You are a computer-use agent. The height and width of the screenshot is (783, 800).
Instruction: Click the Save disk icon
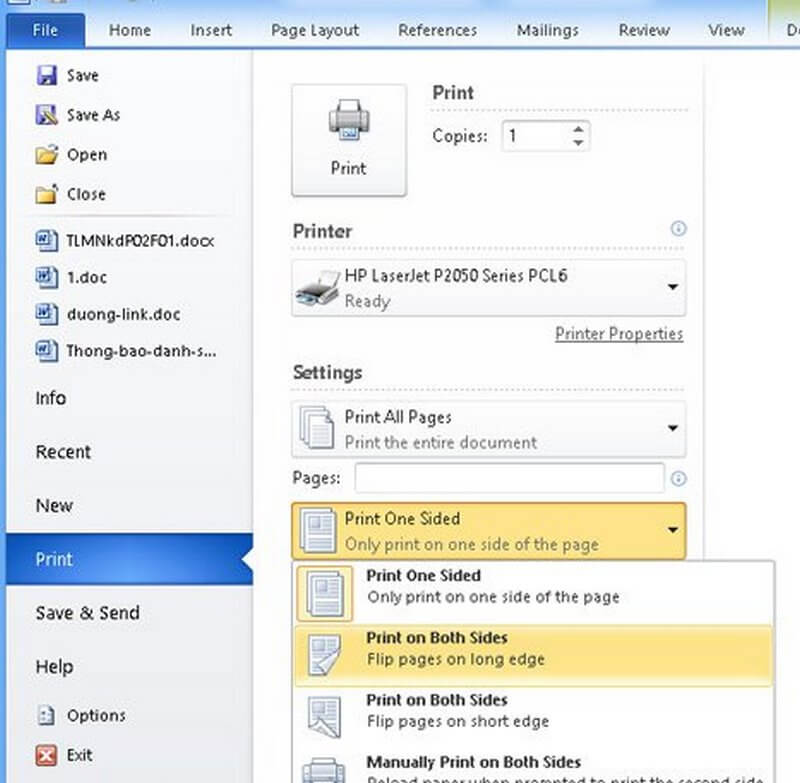pyautogui.click(x=46, y=76)
